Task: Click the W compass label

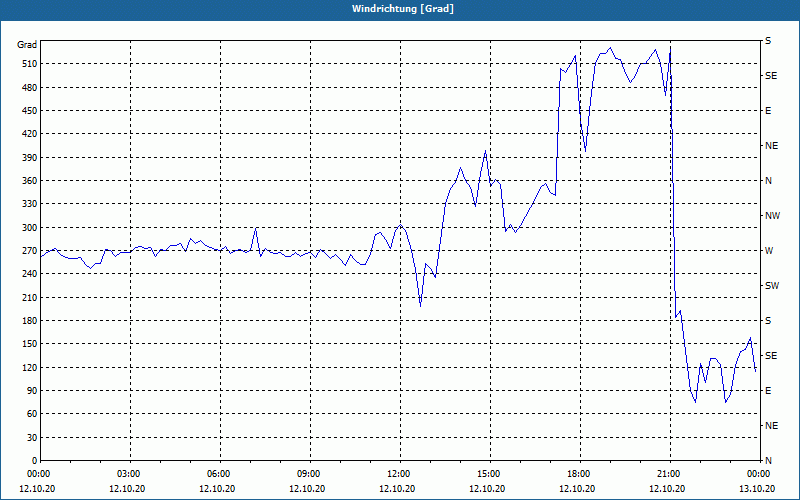Action: (769, 251)
